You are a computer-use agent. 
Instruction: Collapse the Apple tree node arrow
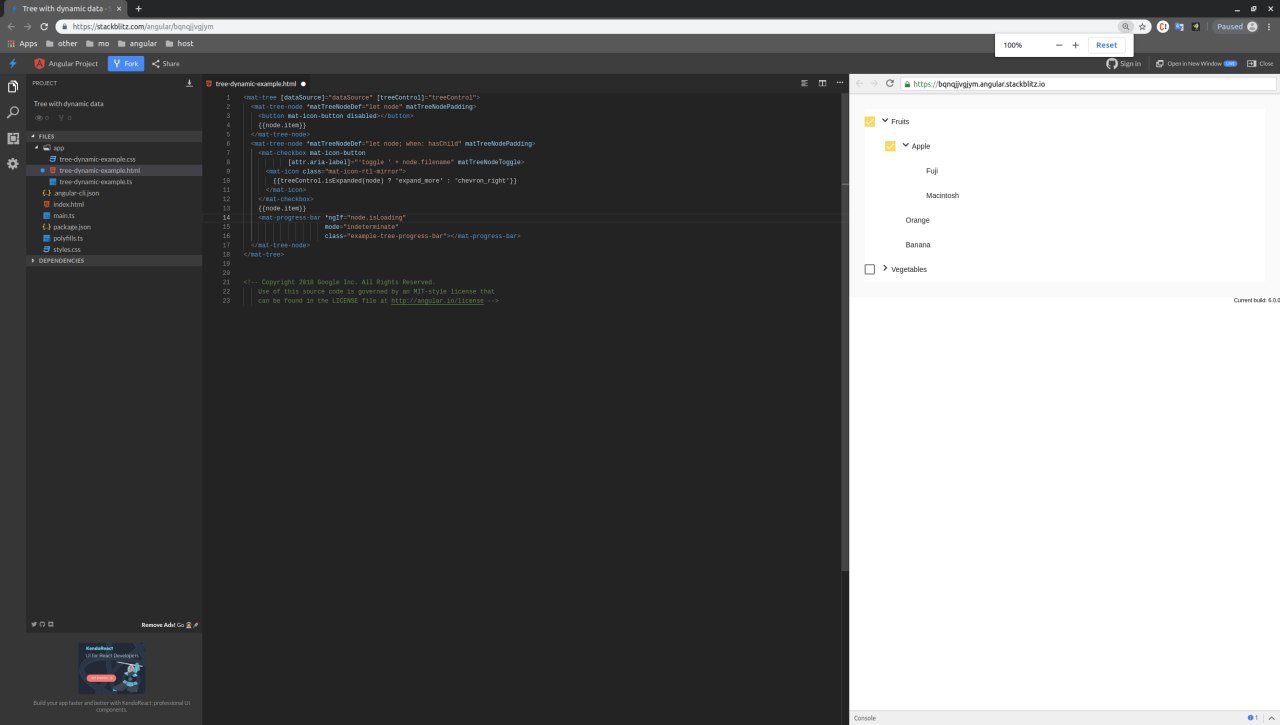(x=905, y=145)
